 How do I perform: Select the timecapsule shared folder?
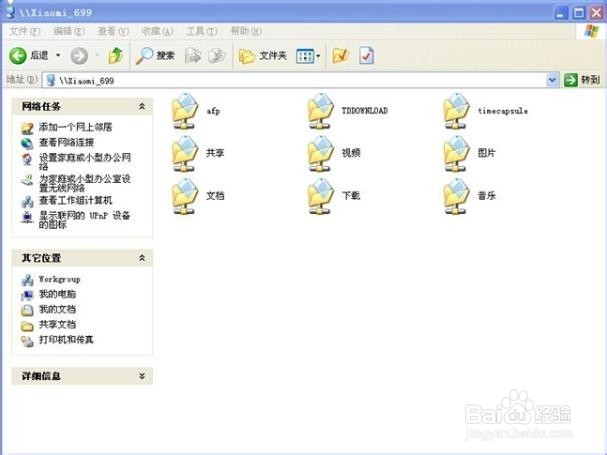(x=485, y=111)
